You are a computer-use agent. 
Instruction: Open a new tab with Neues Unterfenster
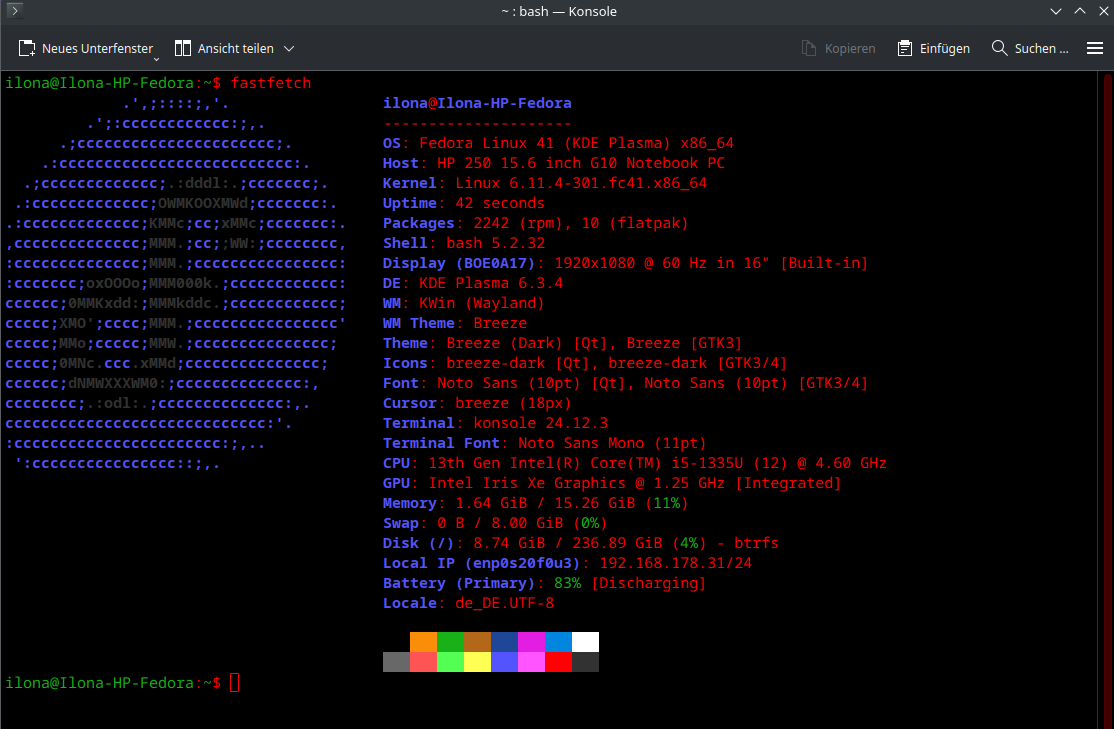tap(85, 48)
